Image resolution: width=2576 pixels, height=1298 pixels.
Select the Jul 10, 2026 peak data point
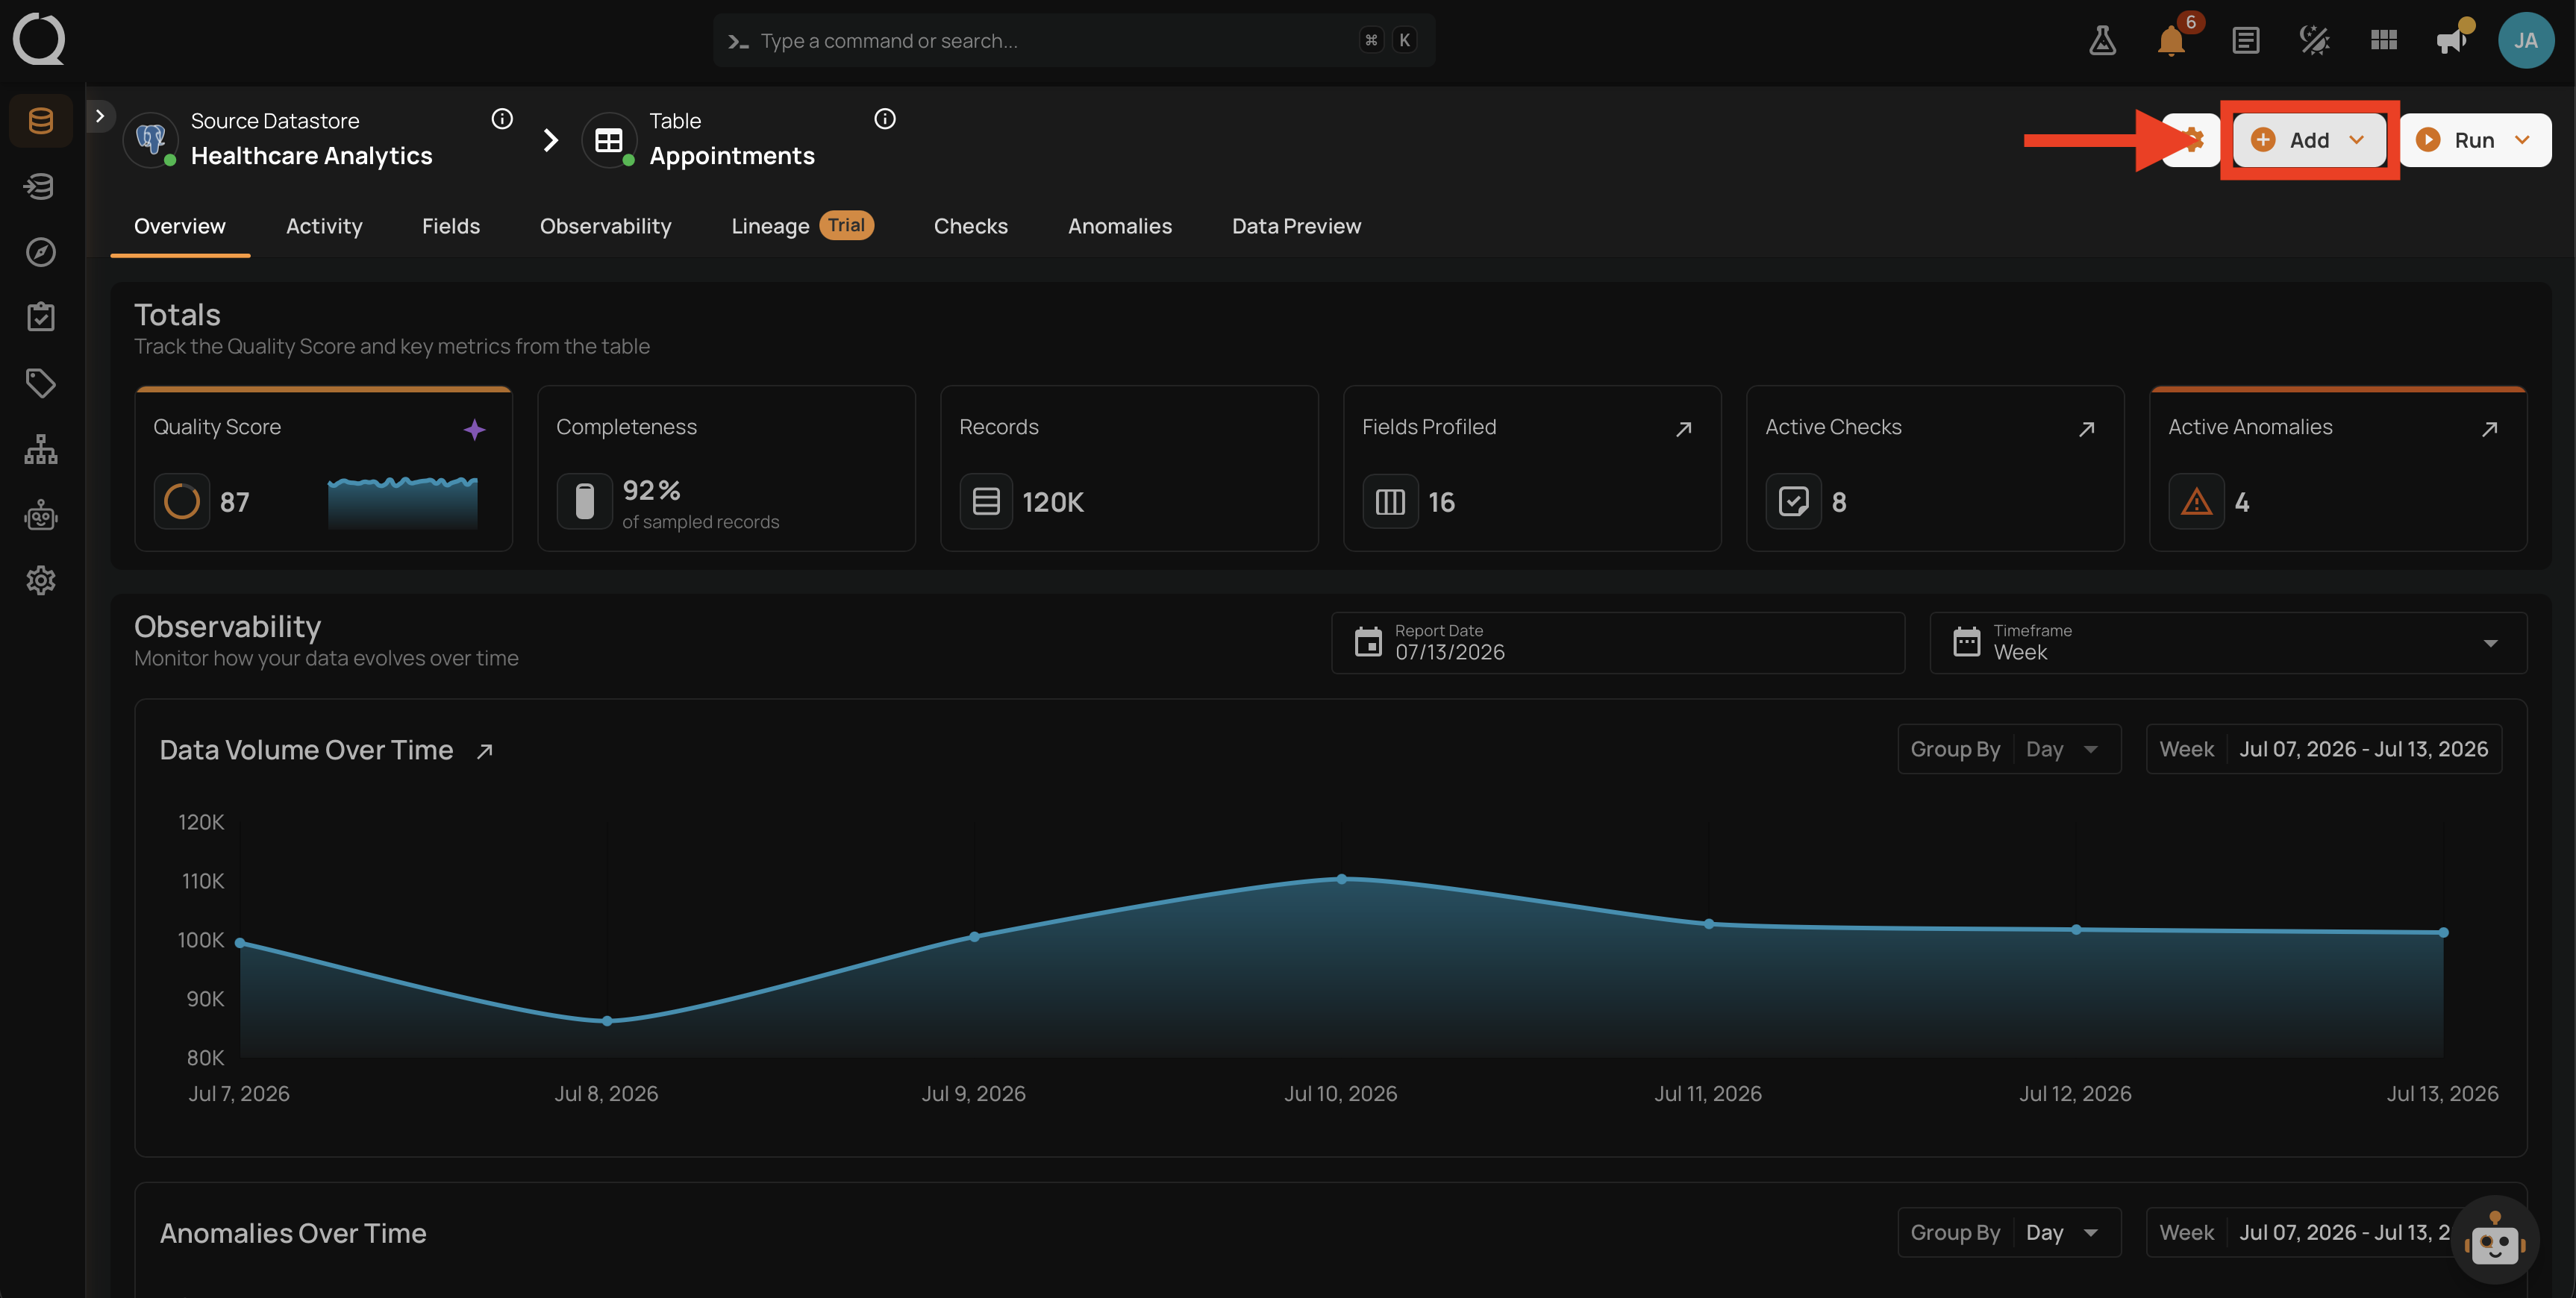[1341, 879]
